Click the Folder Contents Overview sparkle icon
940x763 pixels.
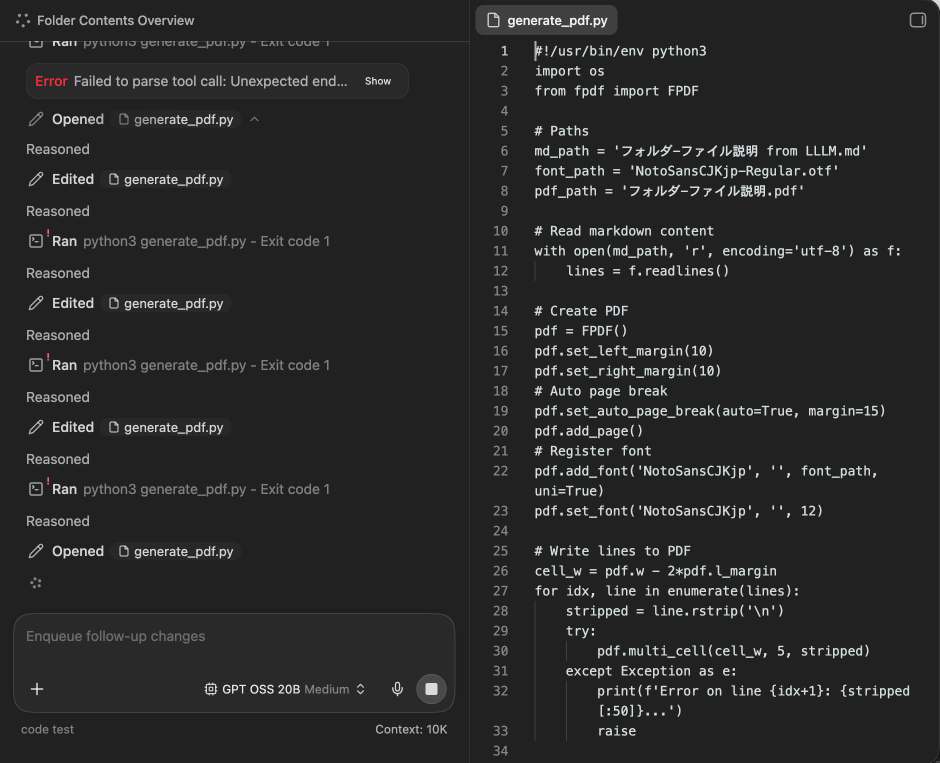tap(23, 20)
